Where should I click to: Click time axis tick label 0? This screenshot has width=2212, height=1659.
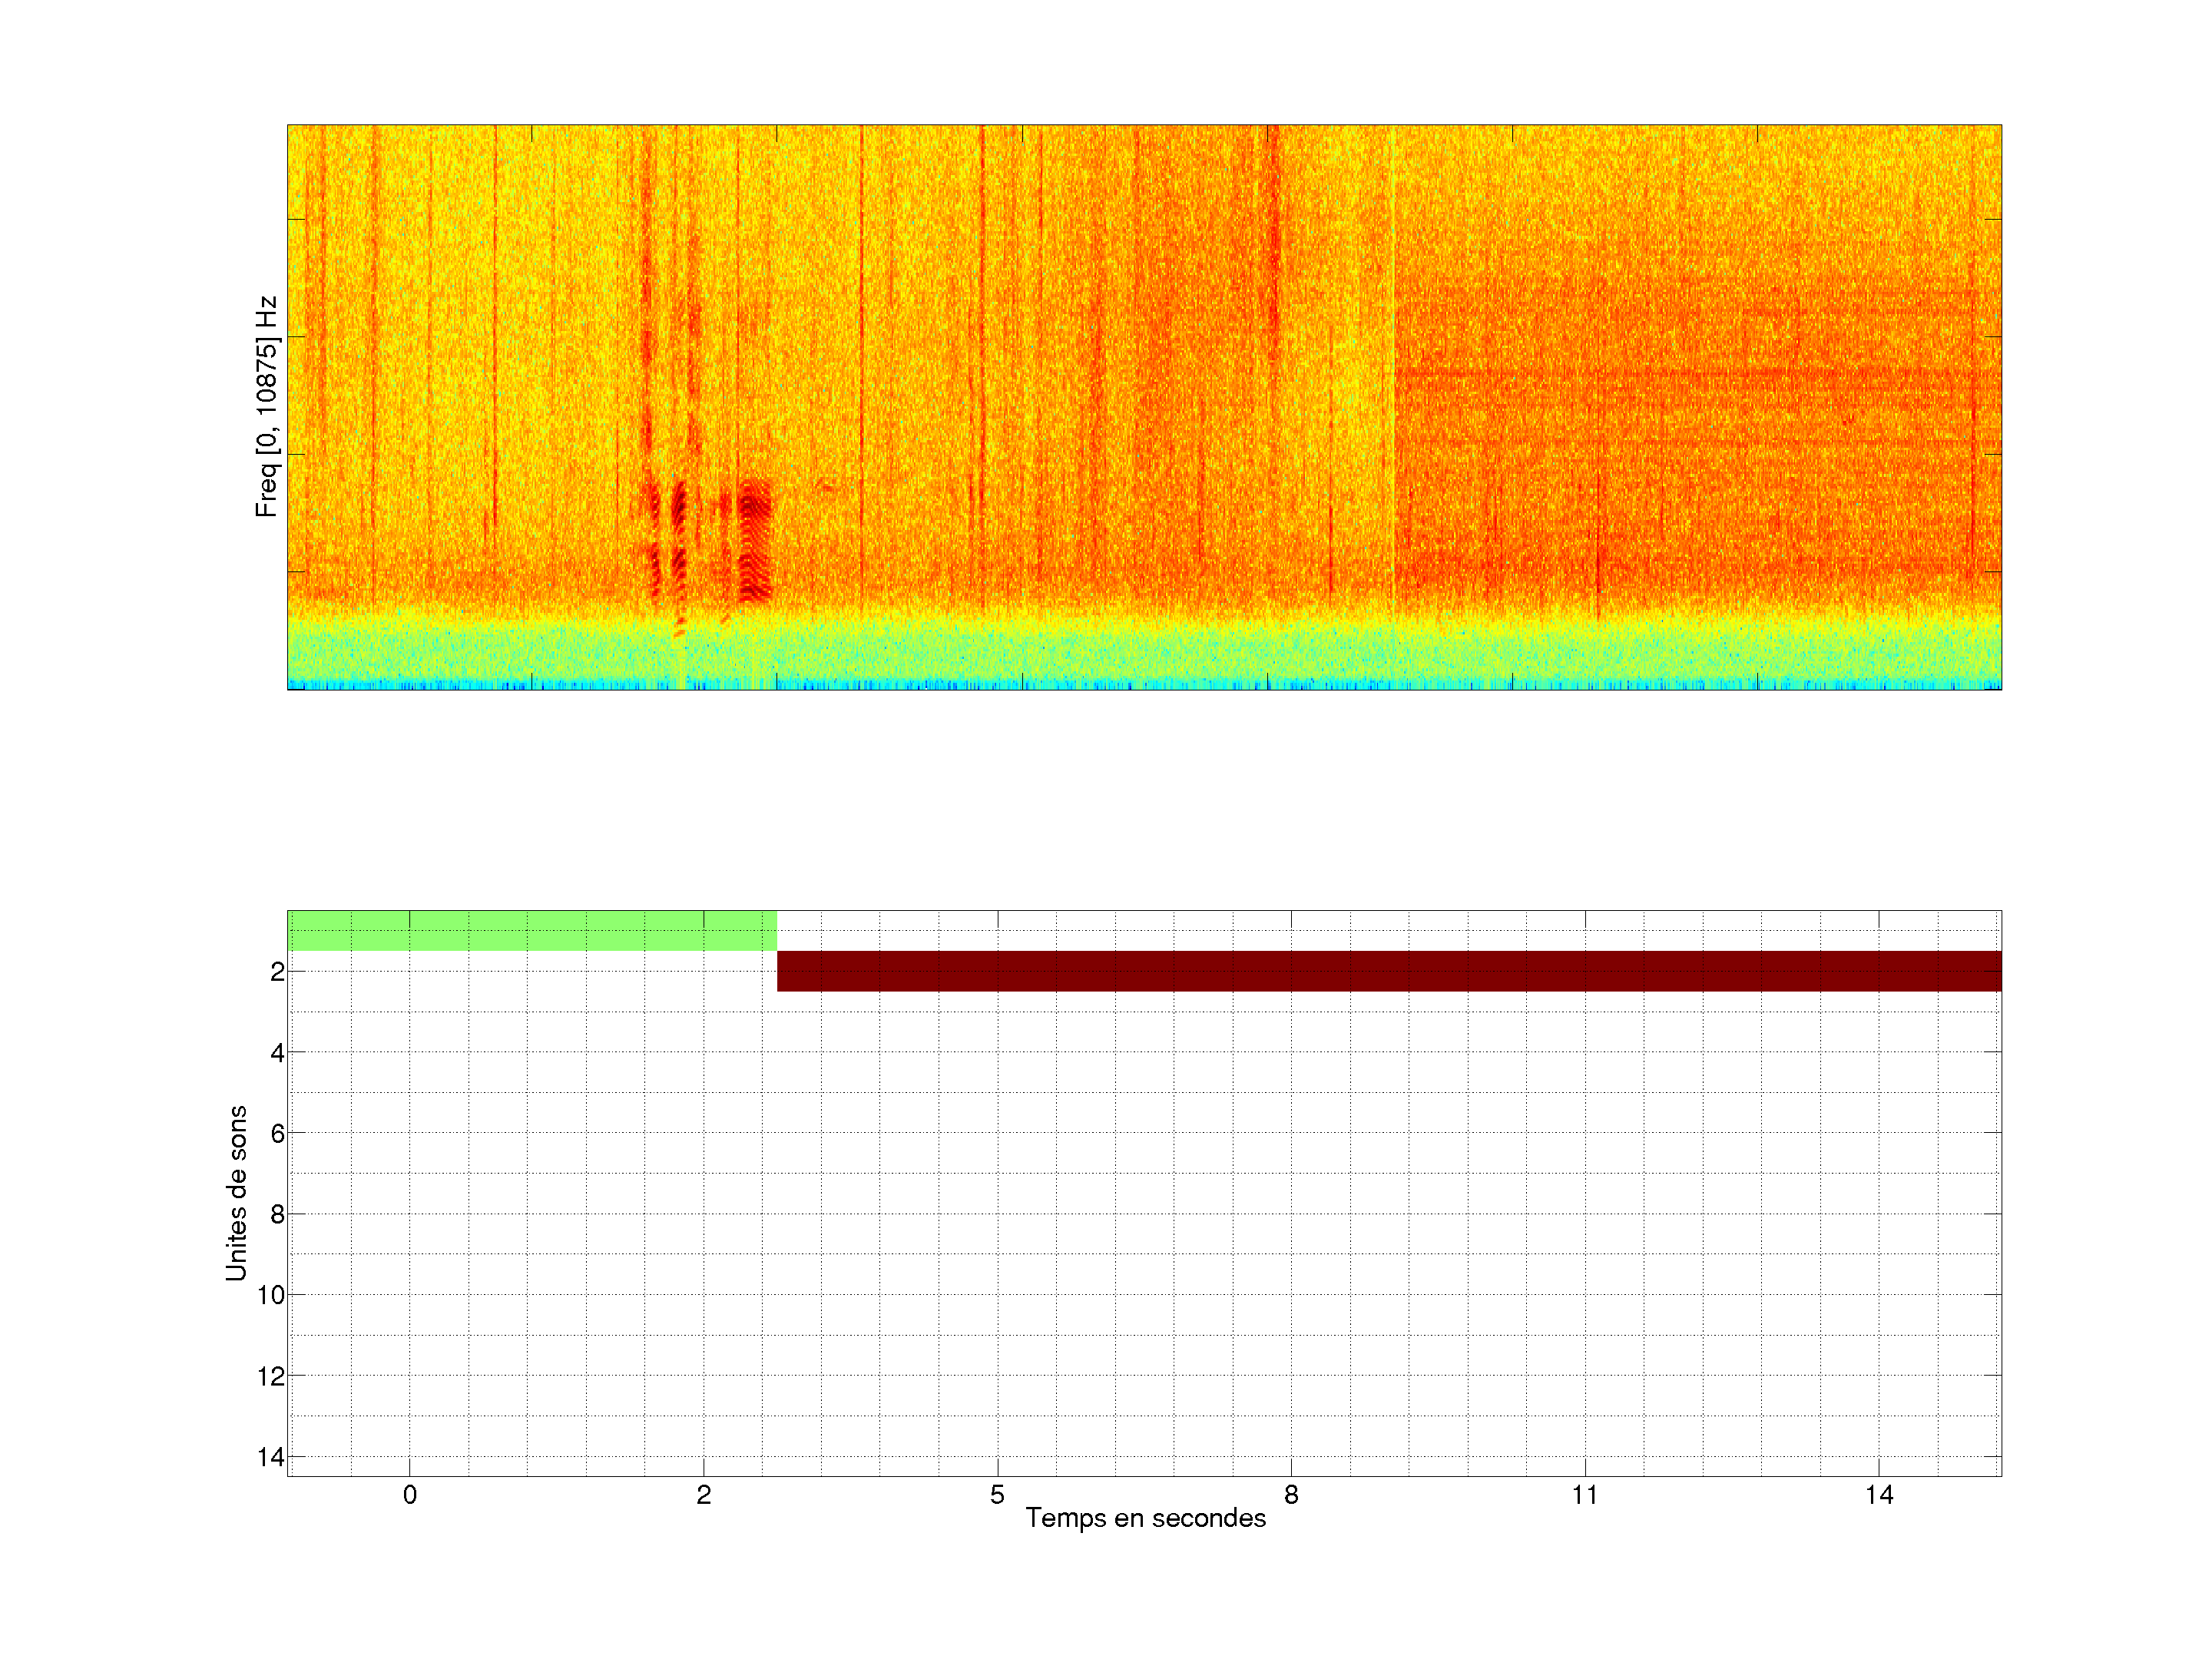410,1495
